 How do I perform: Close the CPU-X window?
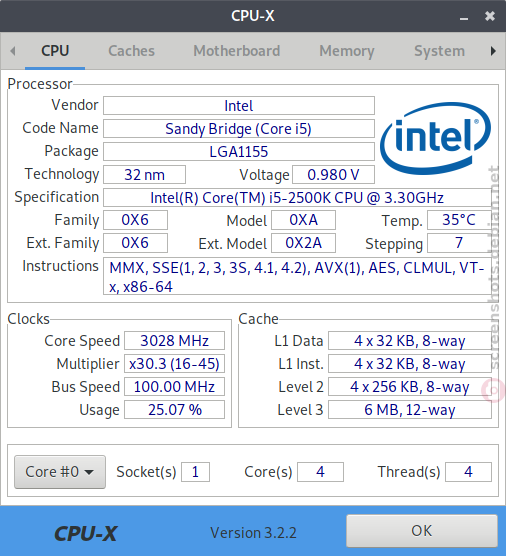tap(490, 16)
